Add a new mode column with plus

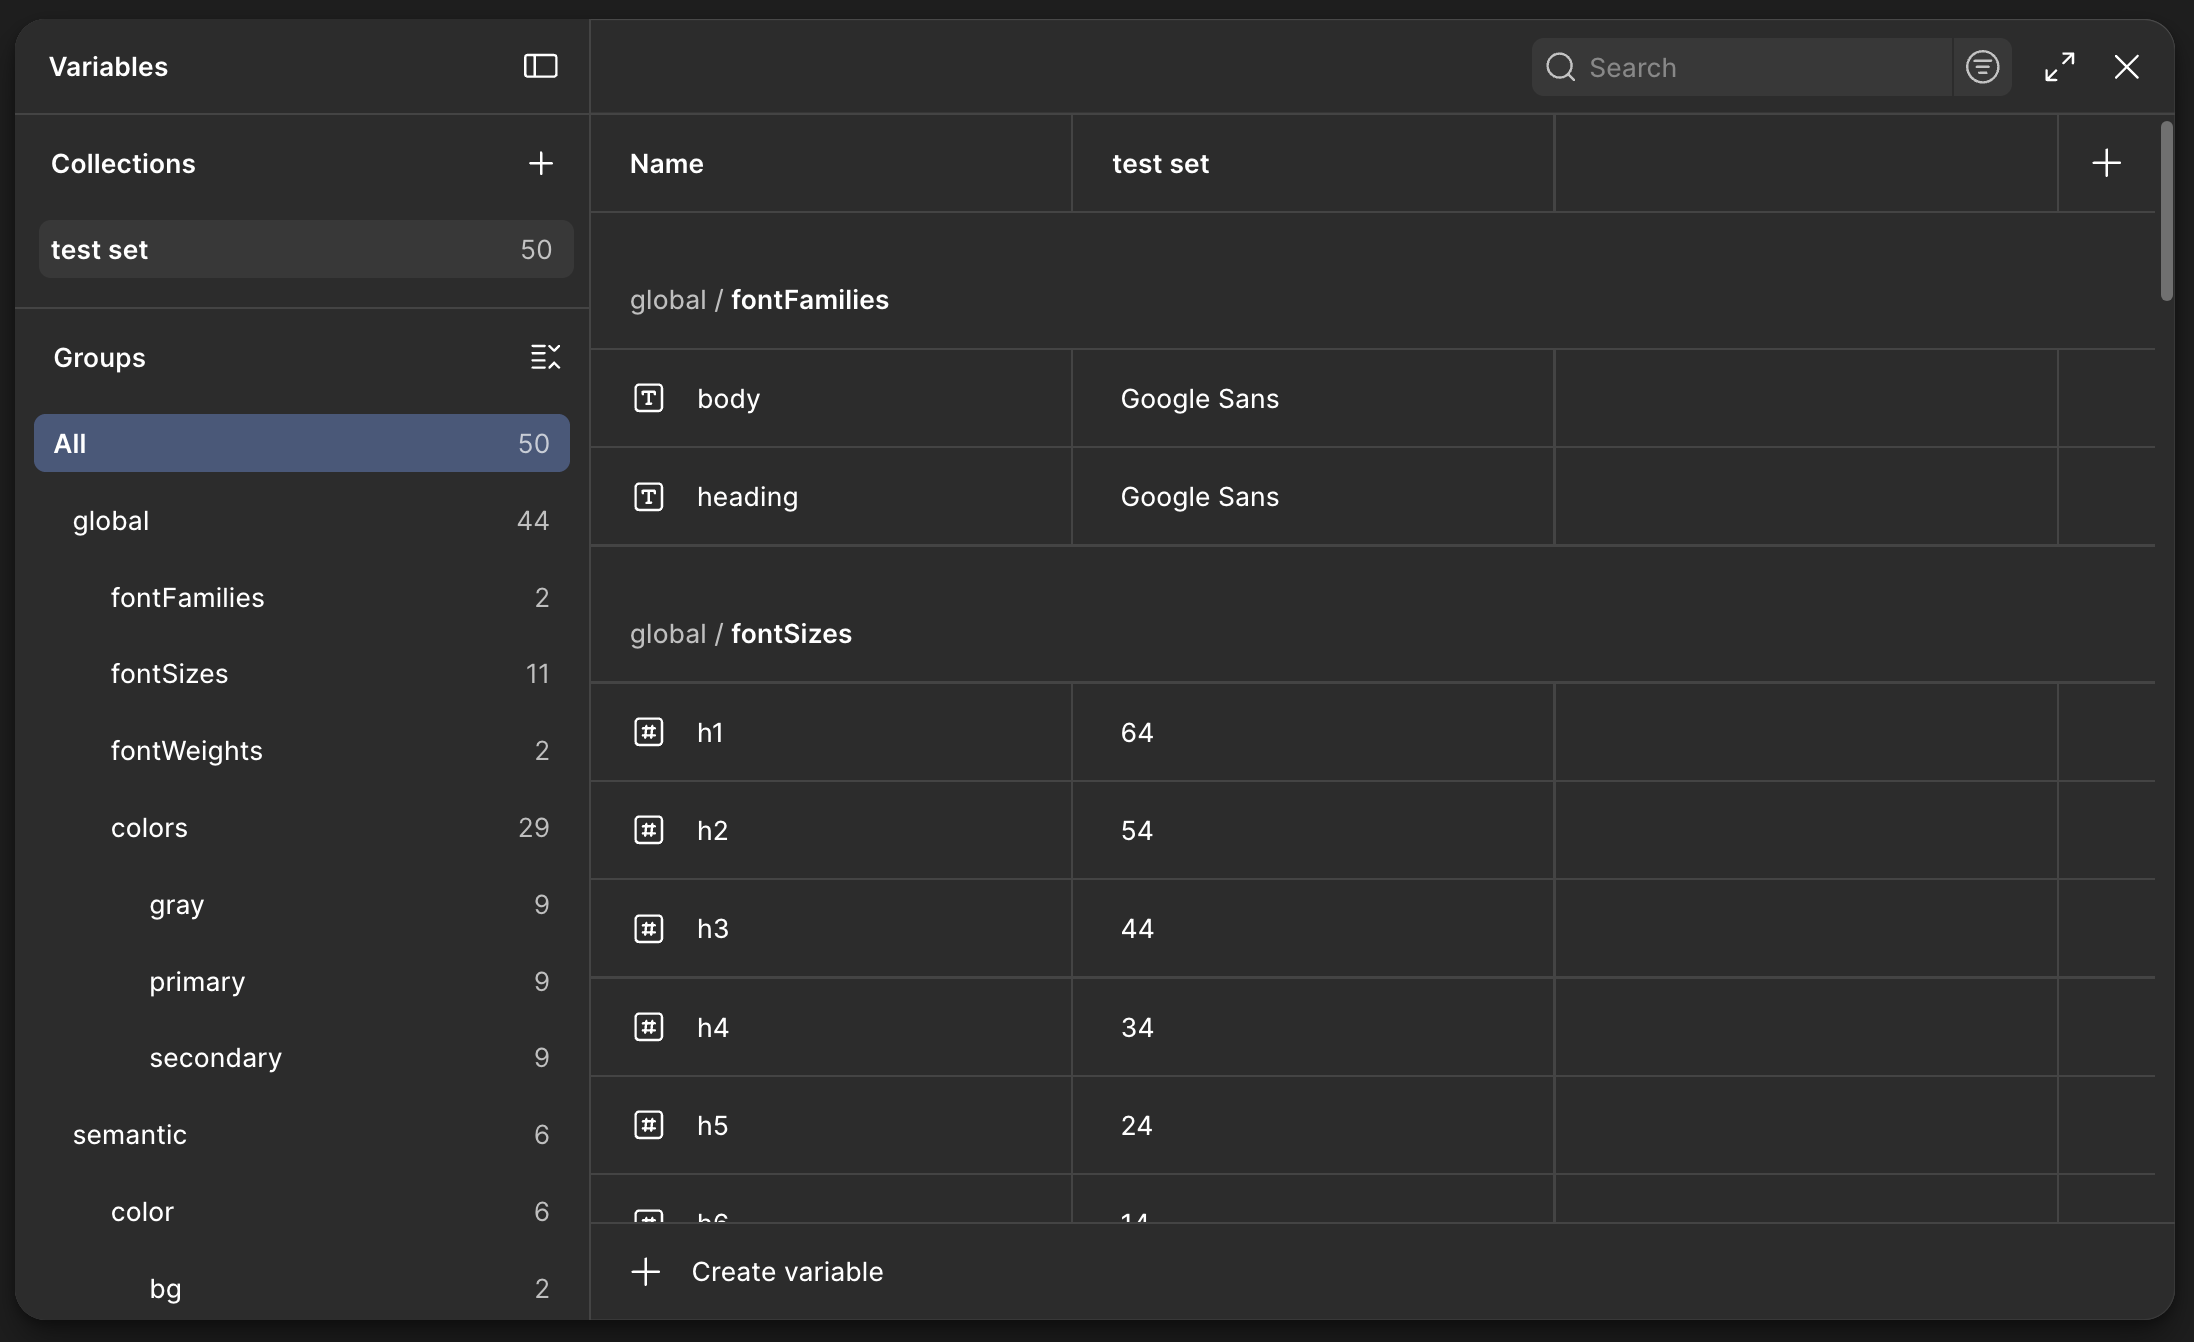coord(2106,163)
